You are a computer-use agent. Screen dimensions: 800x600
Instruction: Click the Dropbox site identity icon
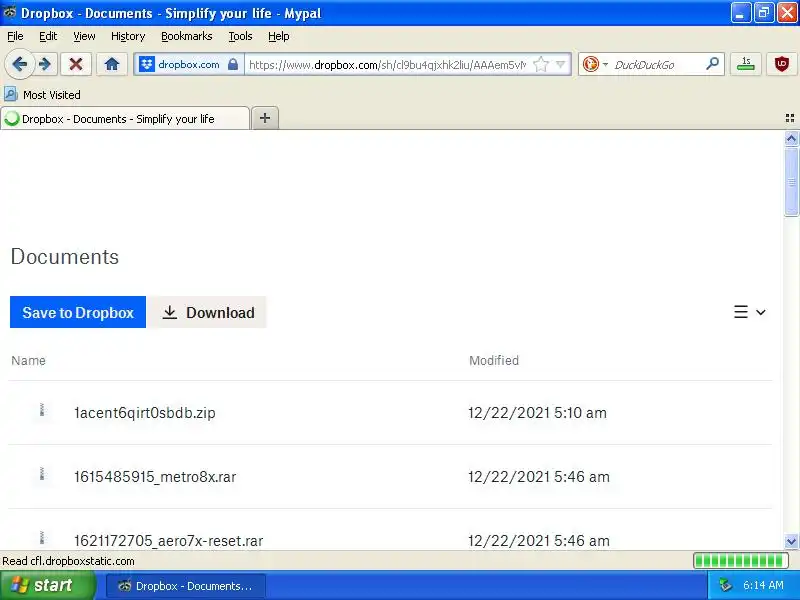[147, 64]
